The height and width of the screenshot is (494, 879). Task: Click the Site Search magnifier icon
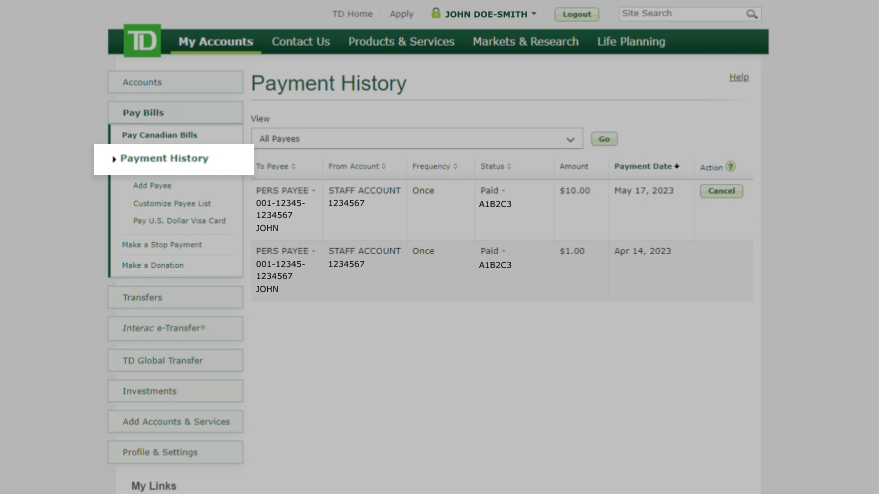click(752, 14)
